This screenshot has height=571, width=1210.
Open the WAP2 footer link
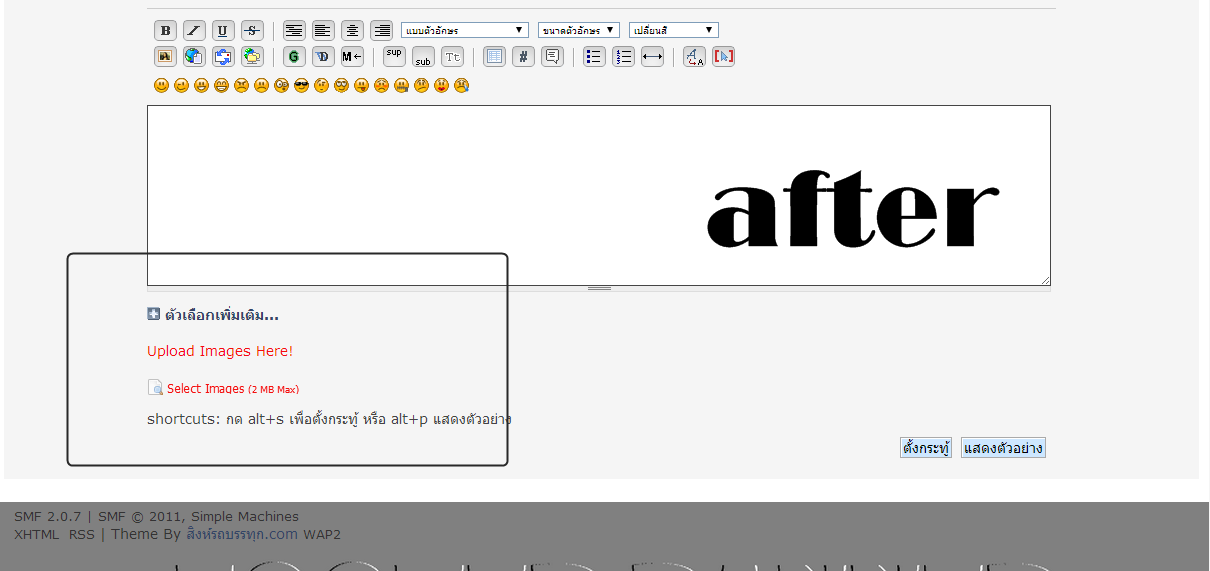pos(322,535)
